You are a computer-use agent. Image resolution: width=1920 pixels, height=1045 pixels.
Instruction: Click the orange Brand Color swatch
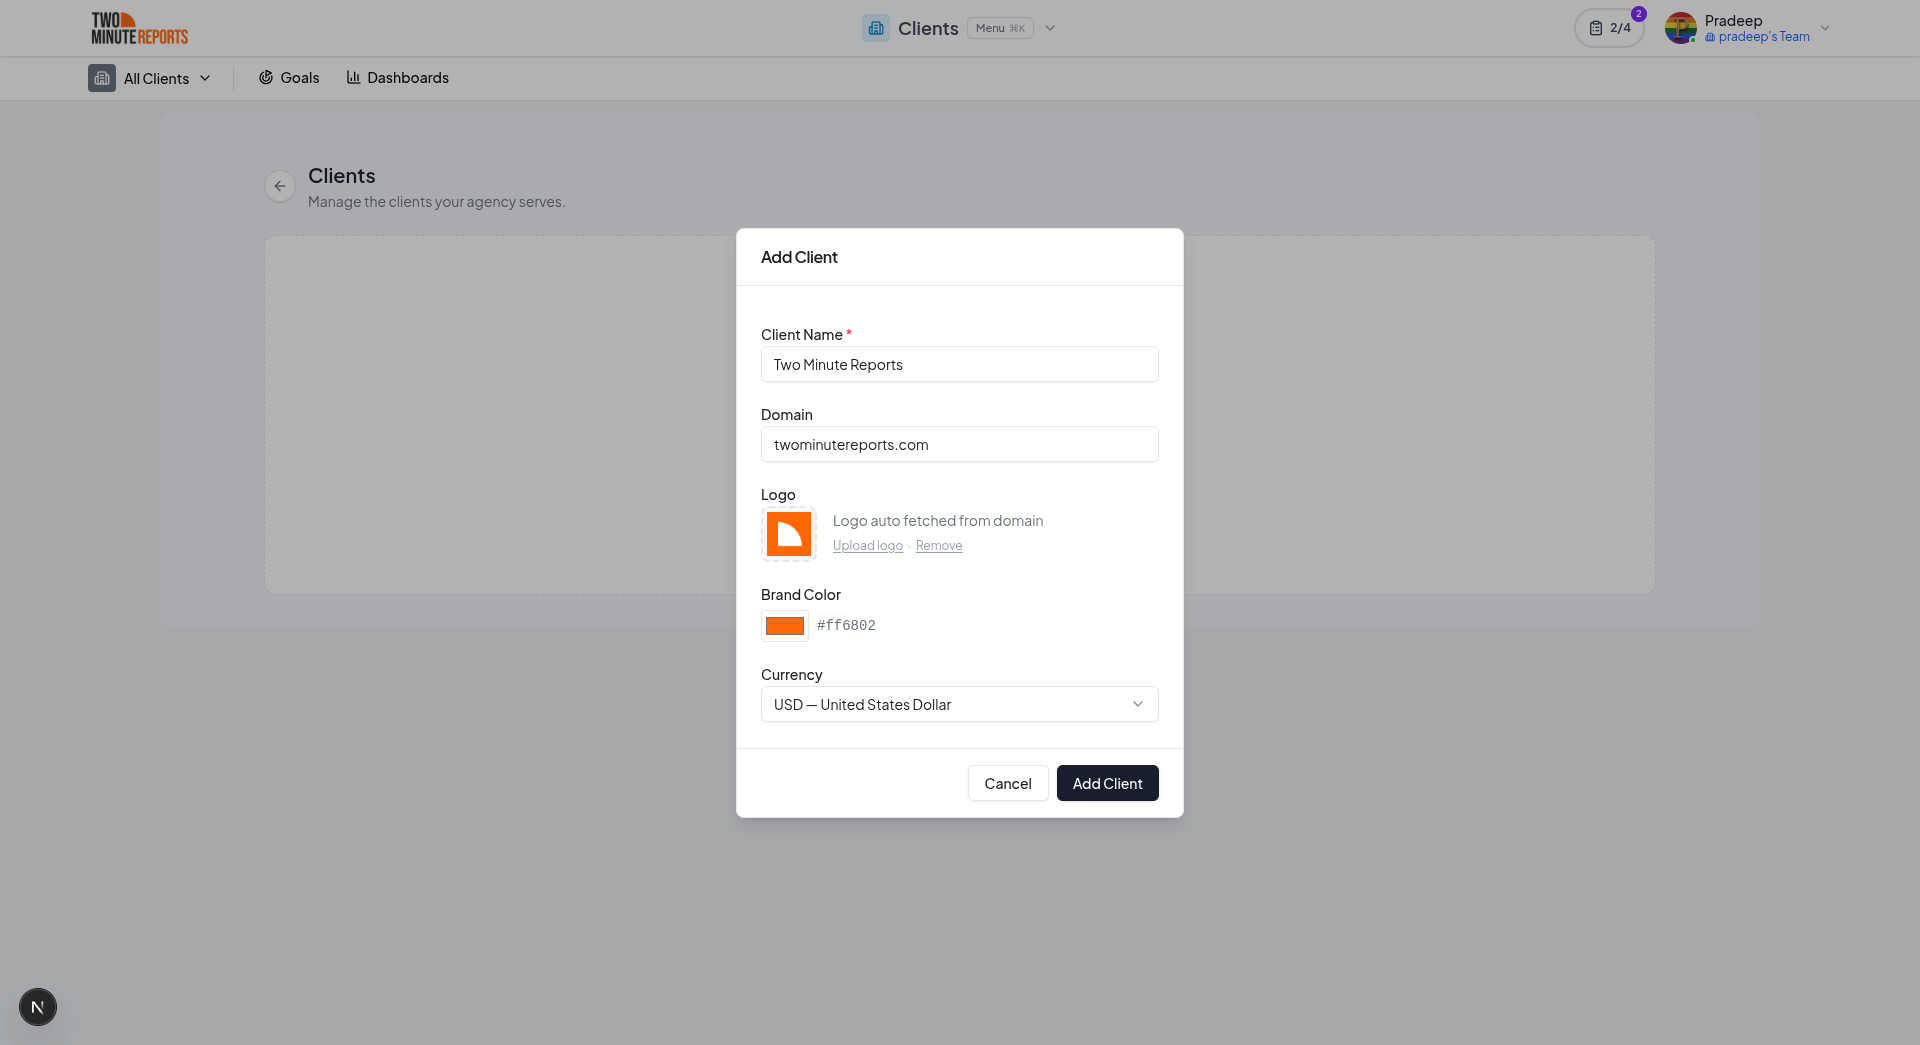coord(784,625)
